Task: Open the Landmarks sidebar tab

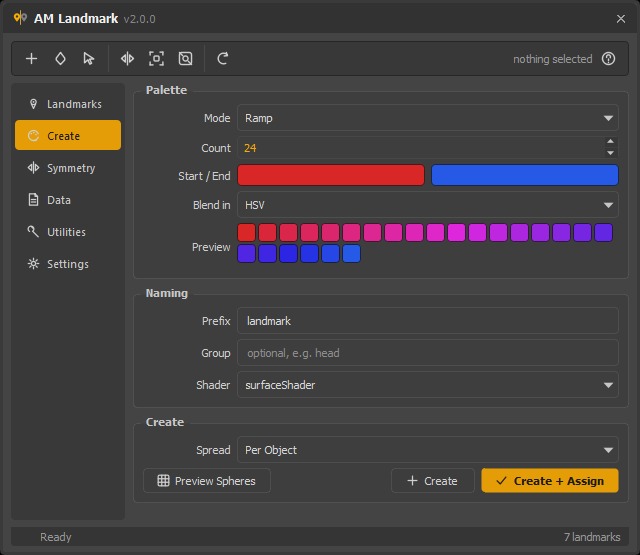Action: pyautogui.click(x=68, y=104)
